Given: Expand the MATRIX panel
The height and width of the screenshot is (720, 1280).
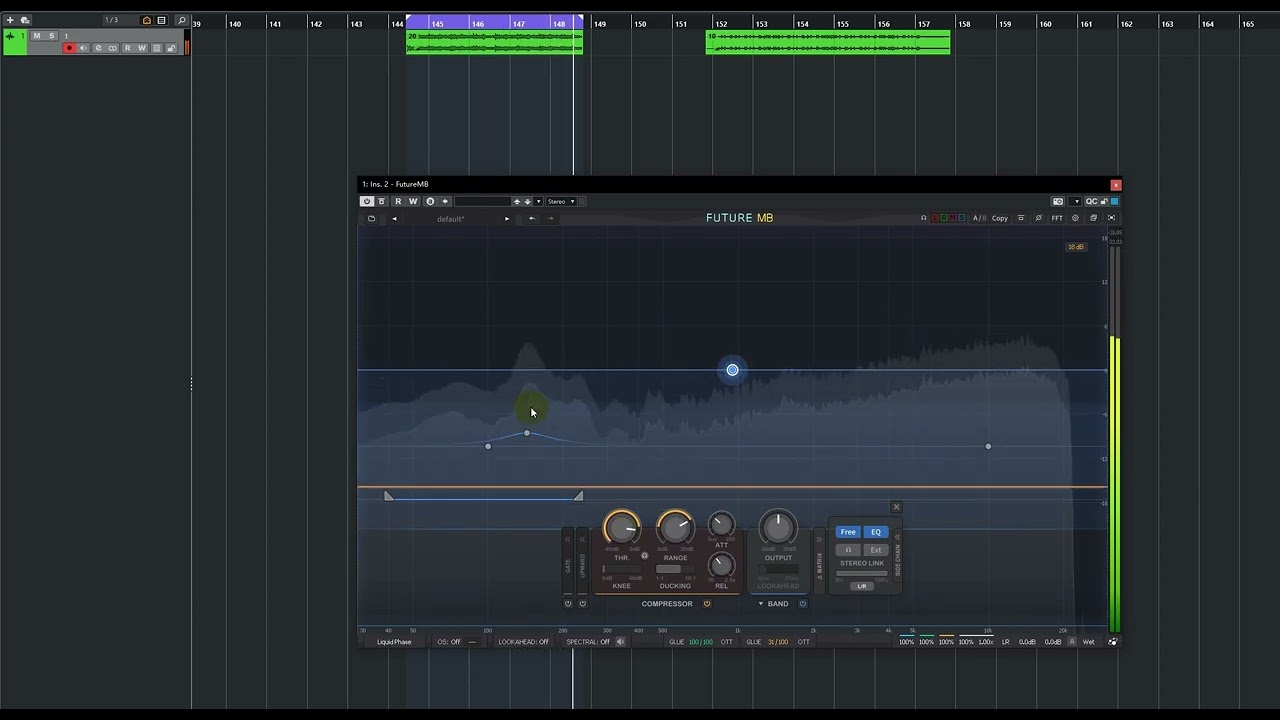Looking at the screenshot, I should point(819,540).
